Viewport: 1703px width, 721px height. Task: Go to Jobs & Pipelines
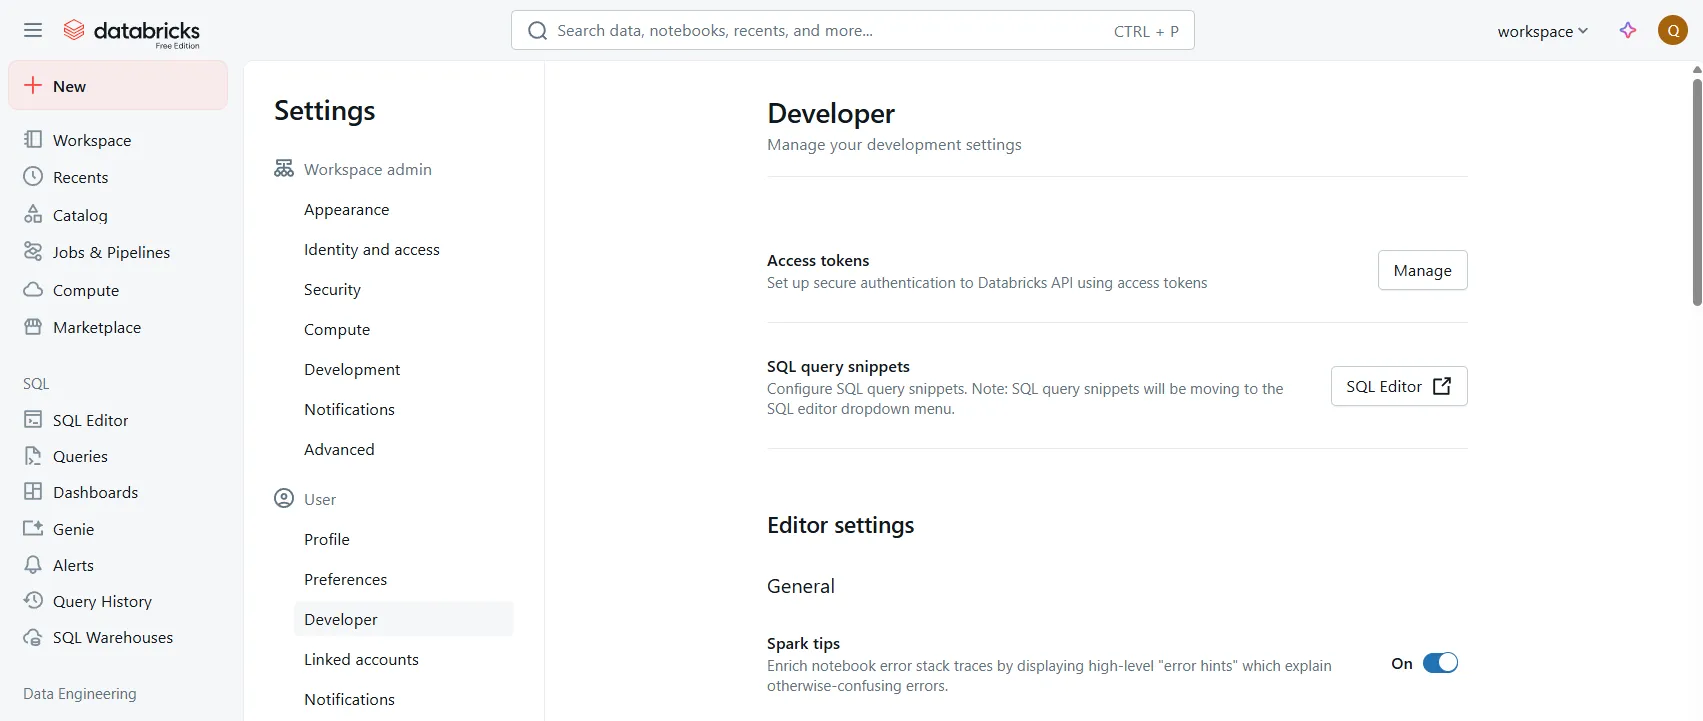click(x=111, y=252)
